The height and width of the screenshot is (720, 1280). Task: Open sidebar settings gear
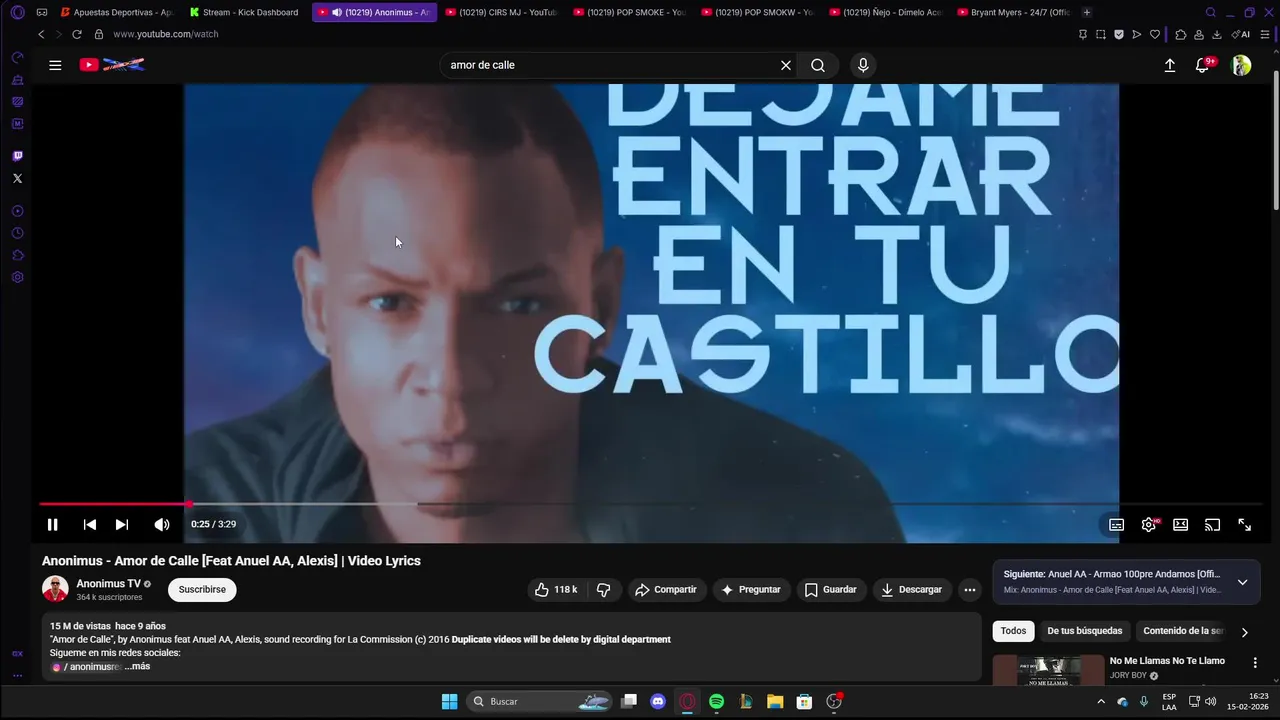coord(17,277)
